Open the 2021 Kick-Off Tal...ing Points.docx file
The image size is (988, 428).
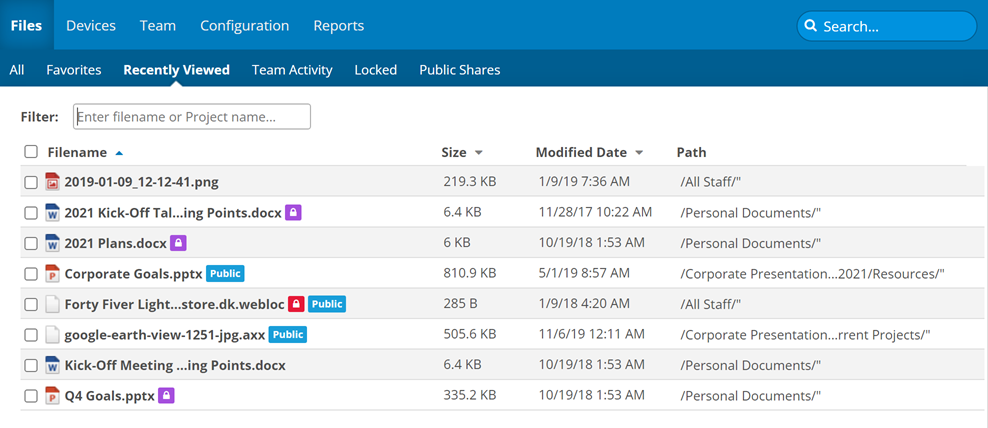click(171, 212)
